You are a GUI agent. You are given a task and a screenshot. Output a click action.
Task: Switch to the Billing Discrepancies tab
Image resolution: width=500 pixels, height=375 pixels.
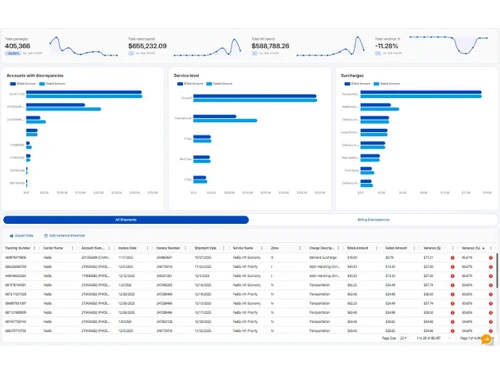click(373, 220)
